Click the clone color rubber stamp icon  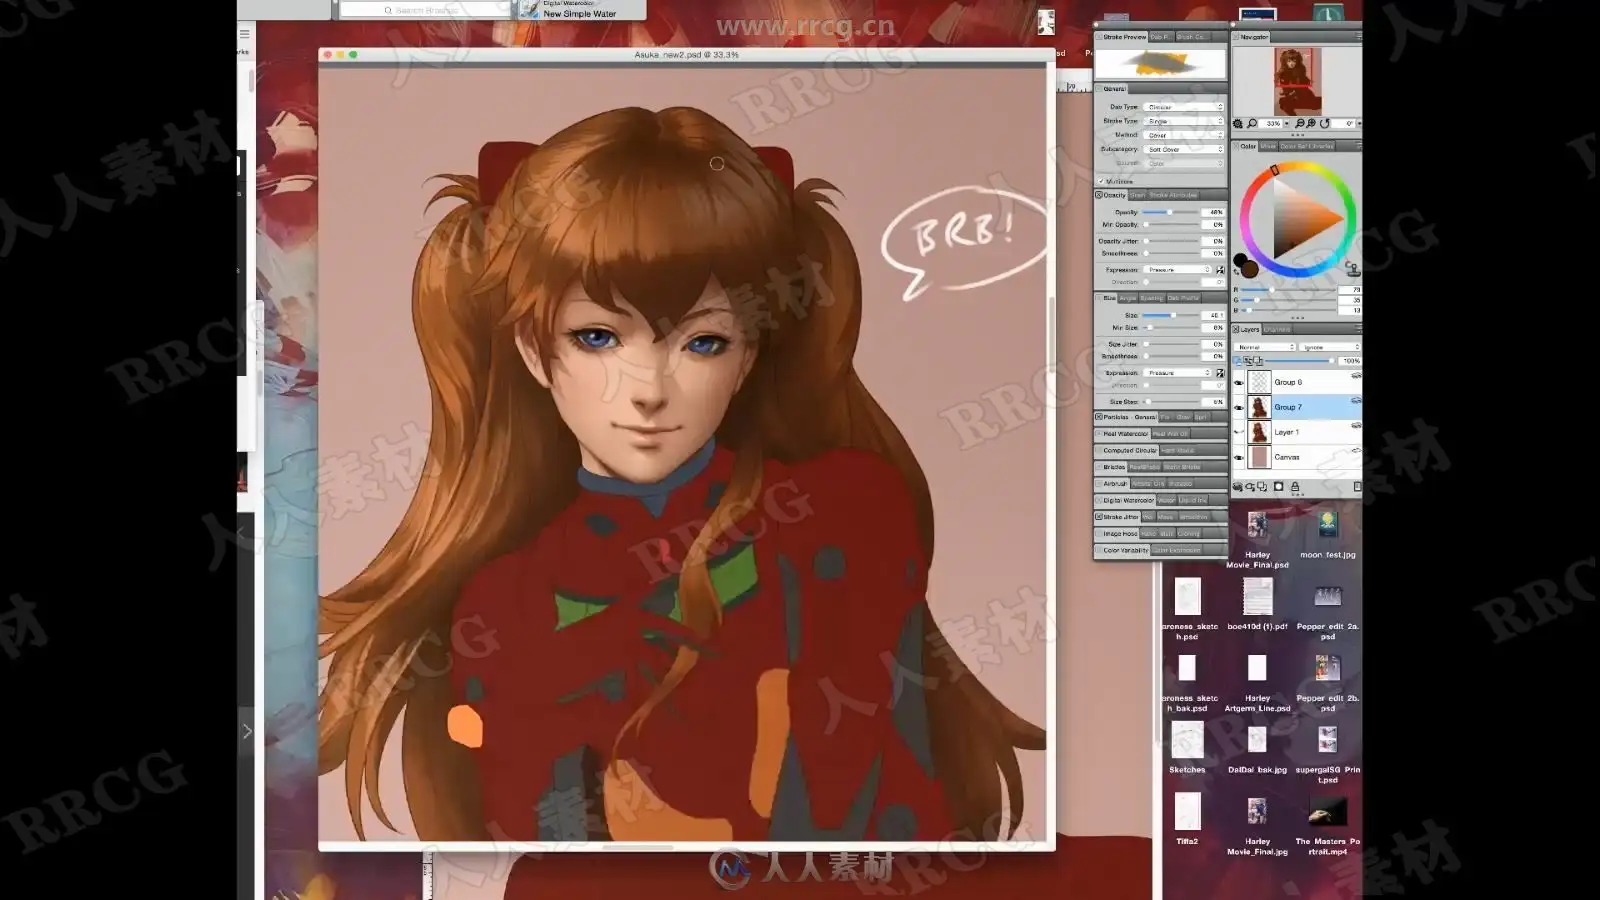point(1352,268)
